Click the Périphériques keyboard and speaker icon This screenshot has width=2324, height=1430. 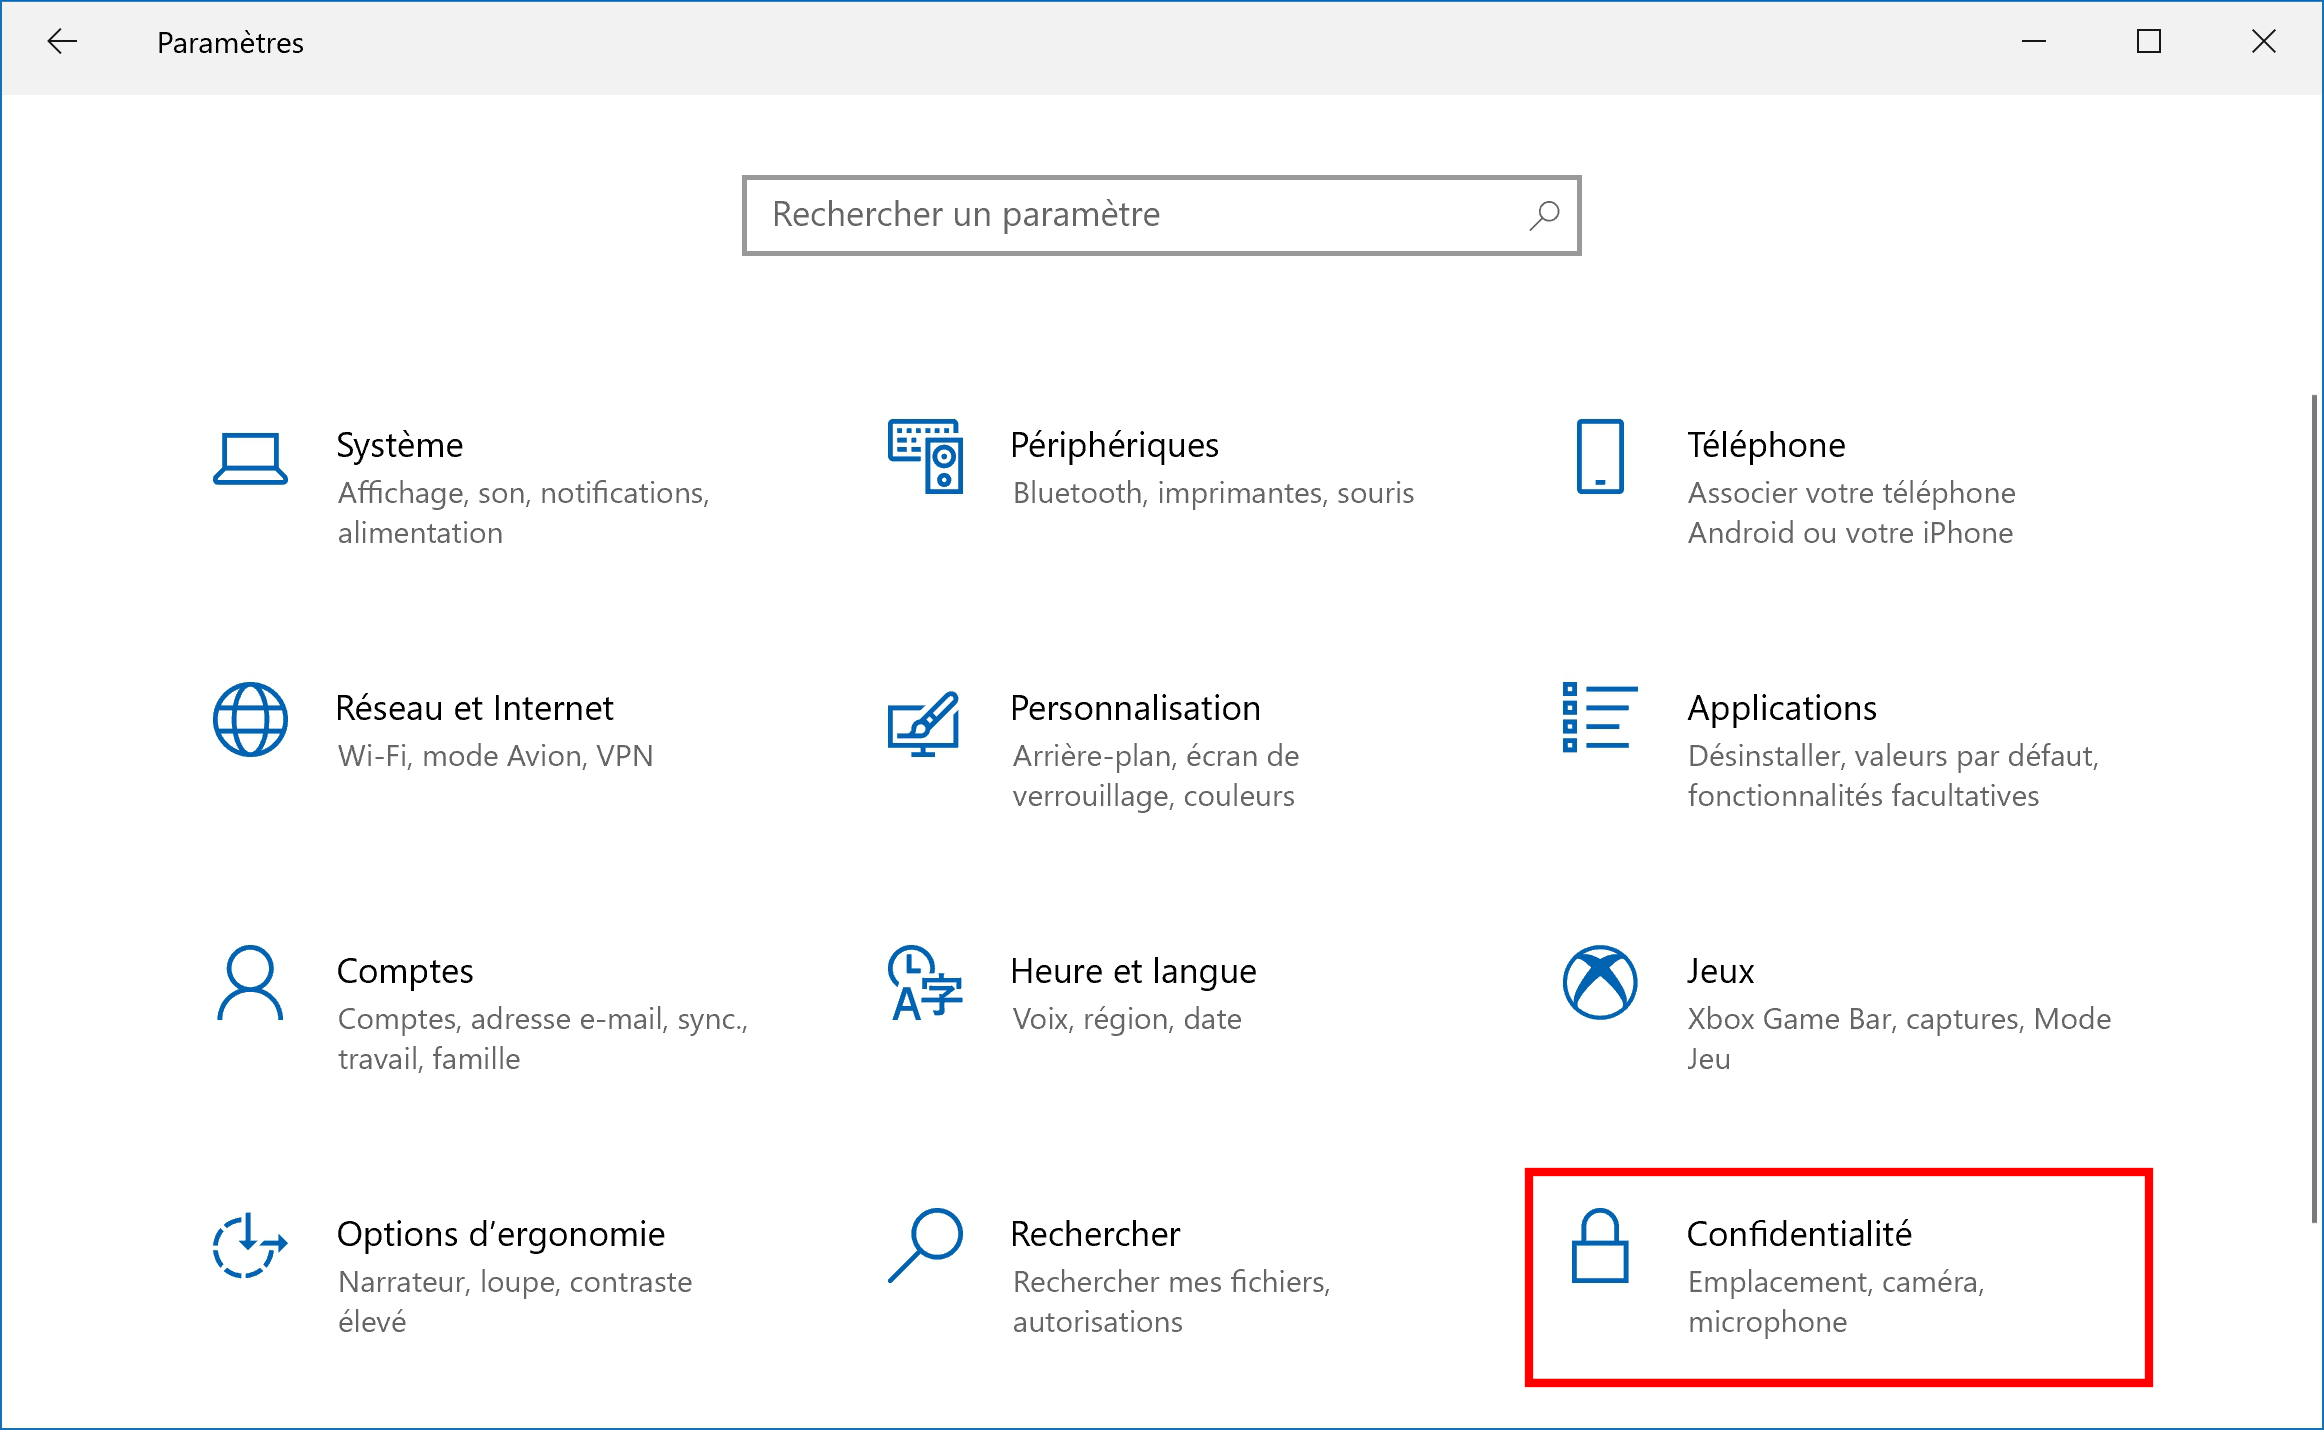tap(925, 456)
